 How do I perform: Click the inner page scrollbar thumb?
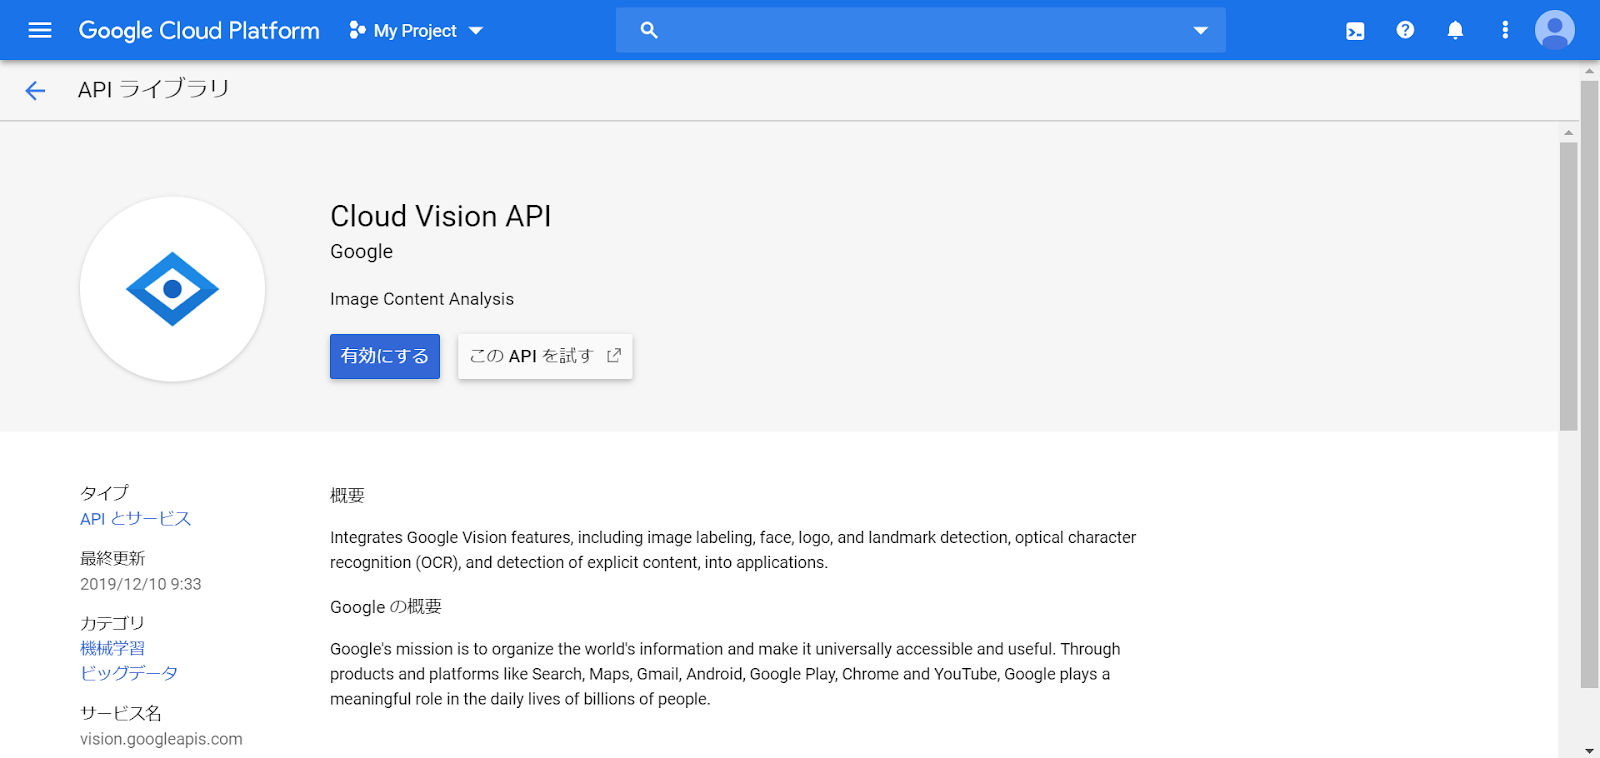pos(1568,287)
